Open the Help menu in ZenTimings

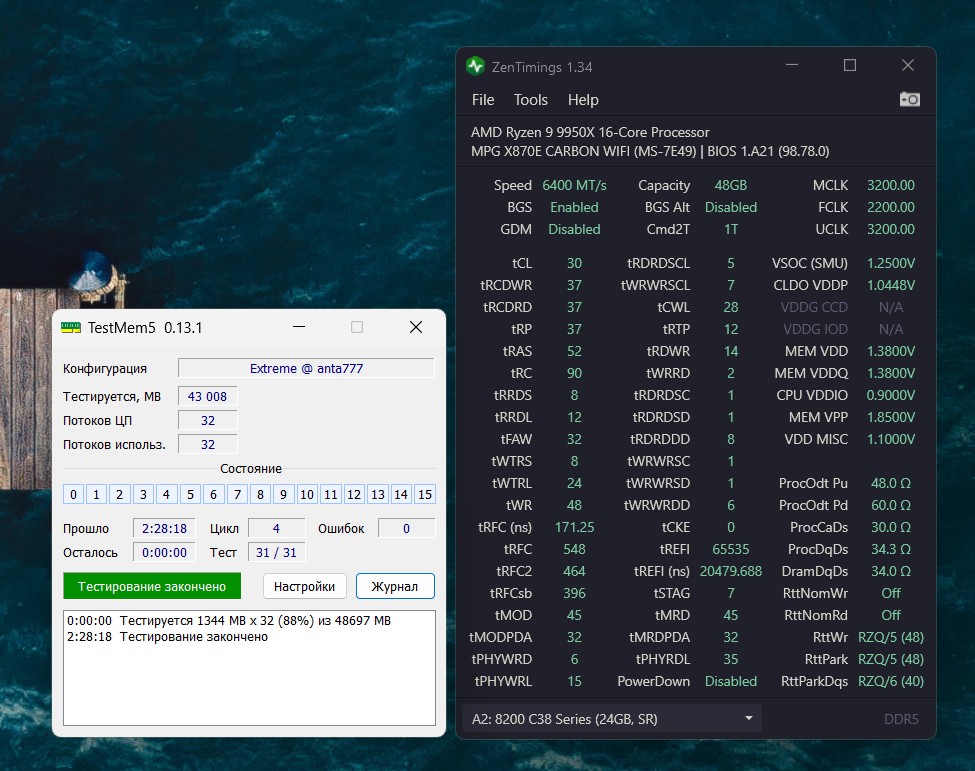(583, 100)
